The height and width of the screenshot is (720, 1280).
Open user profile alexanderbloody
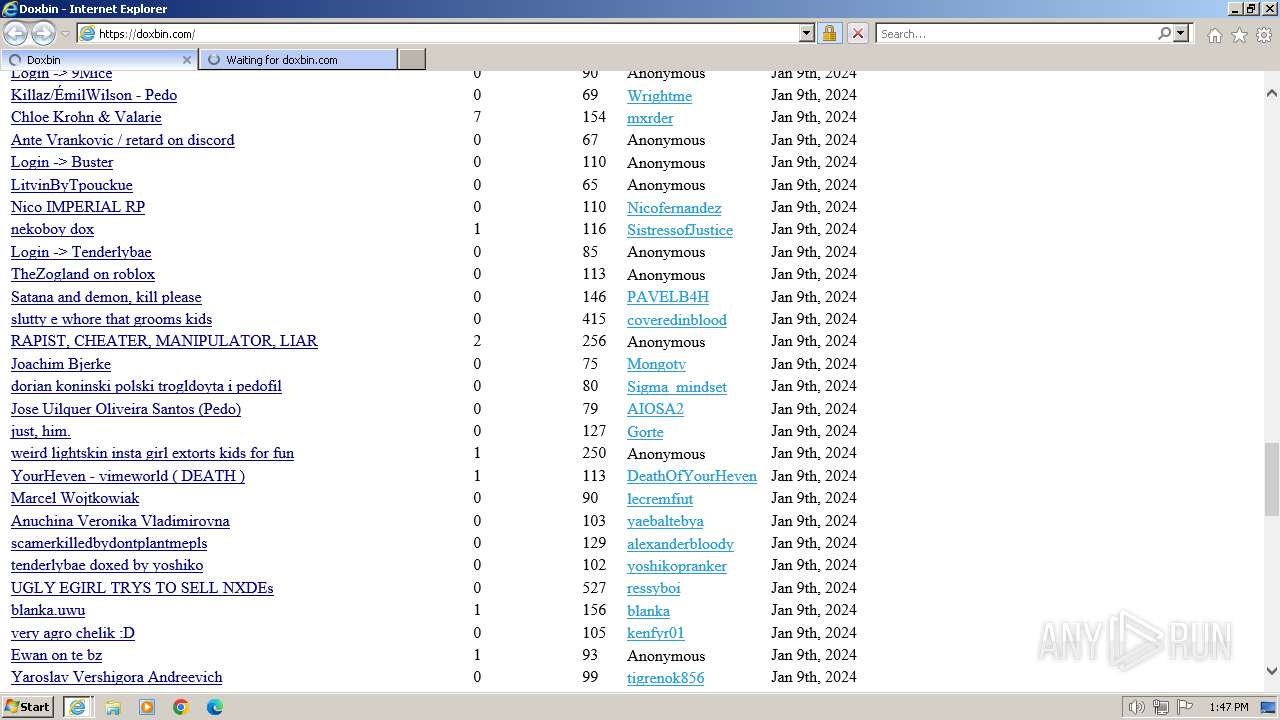[x=680, y=544]
